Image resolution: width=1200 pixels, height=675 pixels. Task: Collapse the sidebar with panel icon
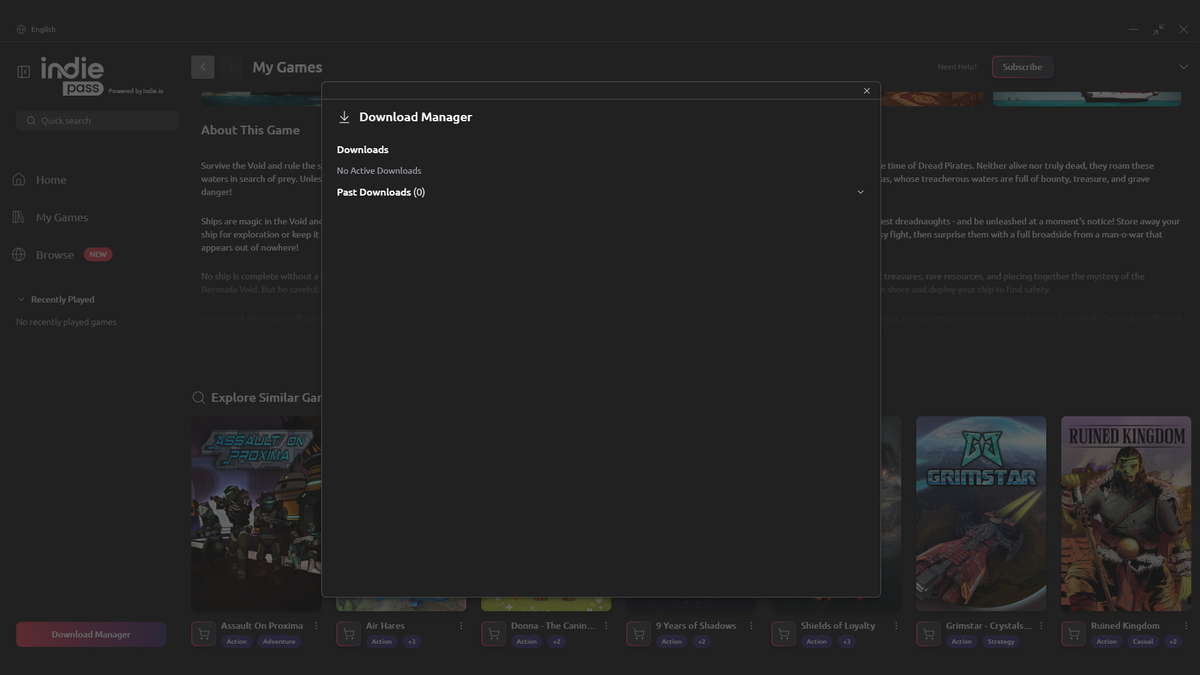[24, 72]
